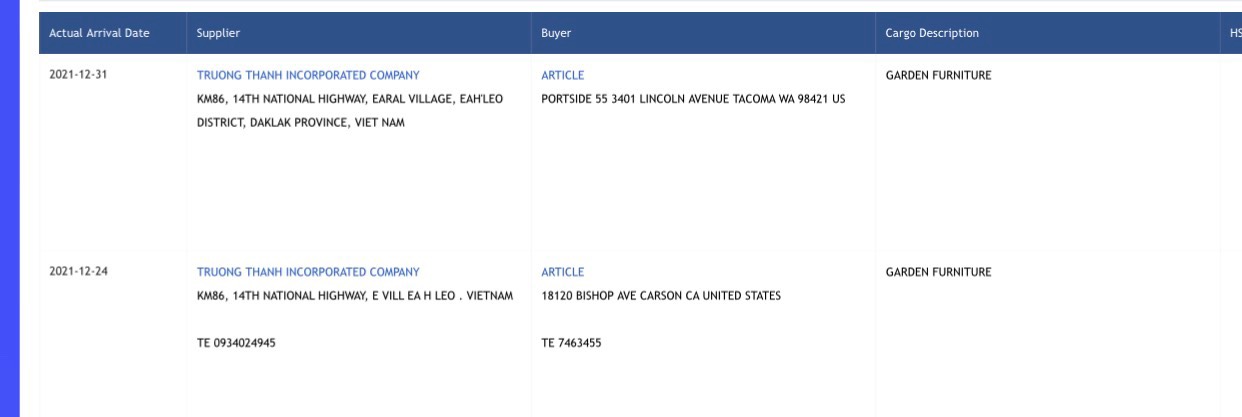1242x417 pixels.
Task: Click the Tacoma WA buyer address
Action: [692, 99]
